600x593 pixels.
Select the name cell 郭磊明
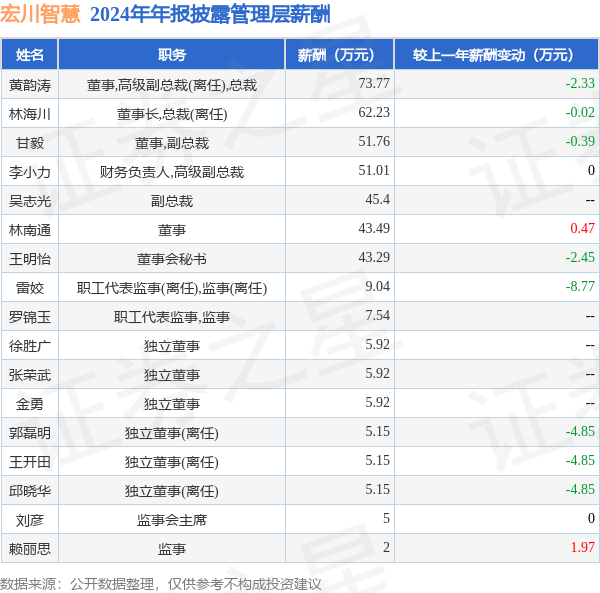(x=29, y=433)
